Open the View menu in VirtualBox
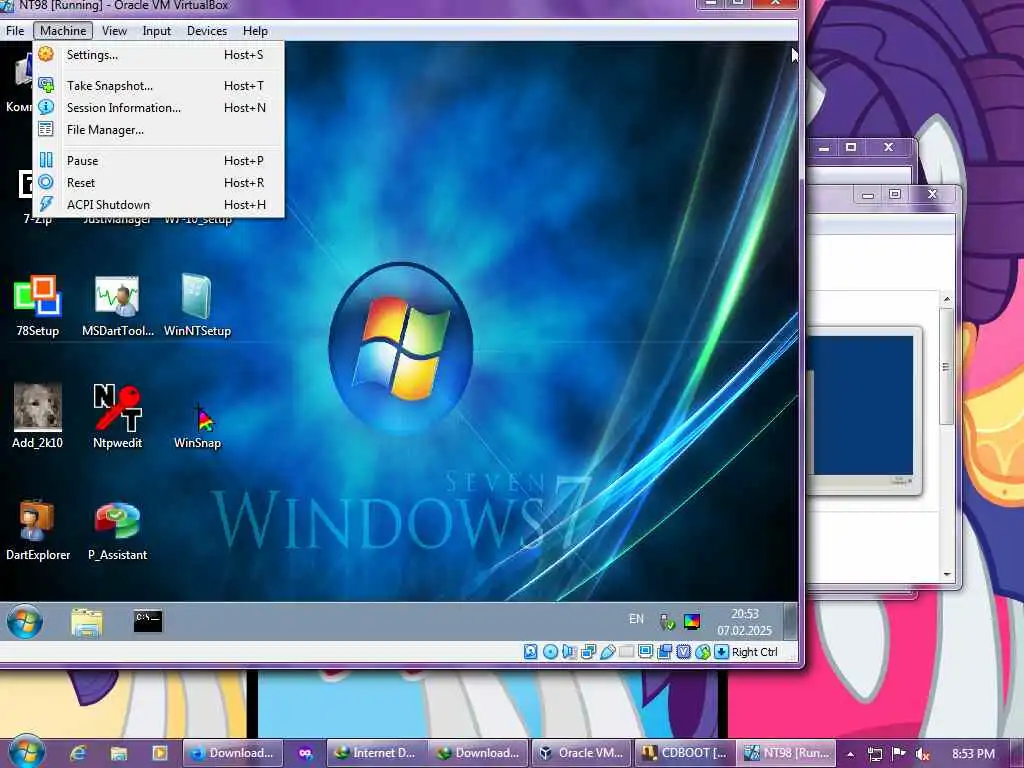 pos(114,31)
